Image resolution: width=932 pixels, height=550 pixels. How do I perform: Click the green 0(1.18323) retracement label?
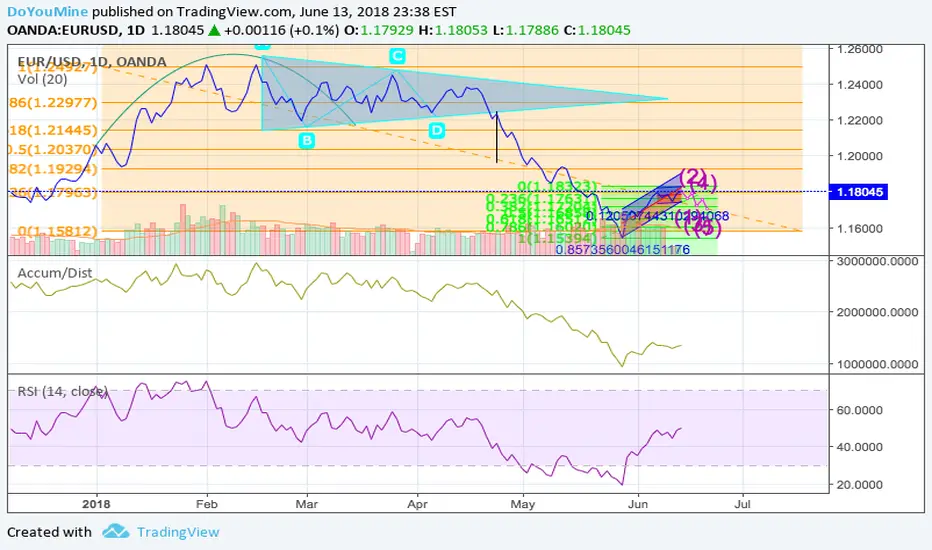tap(556, 187)
